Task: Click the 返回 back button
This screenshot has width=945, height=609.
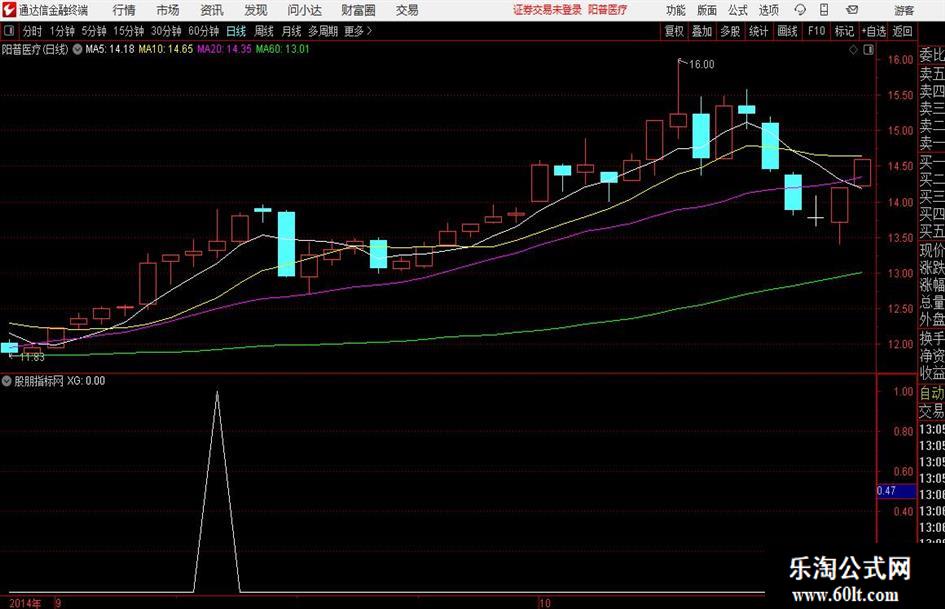Action: click(902, 31)
